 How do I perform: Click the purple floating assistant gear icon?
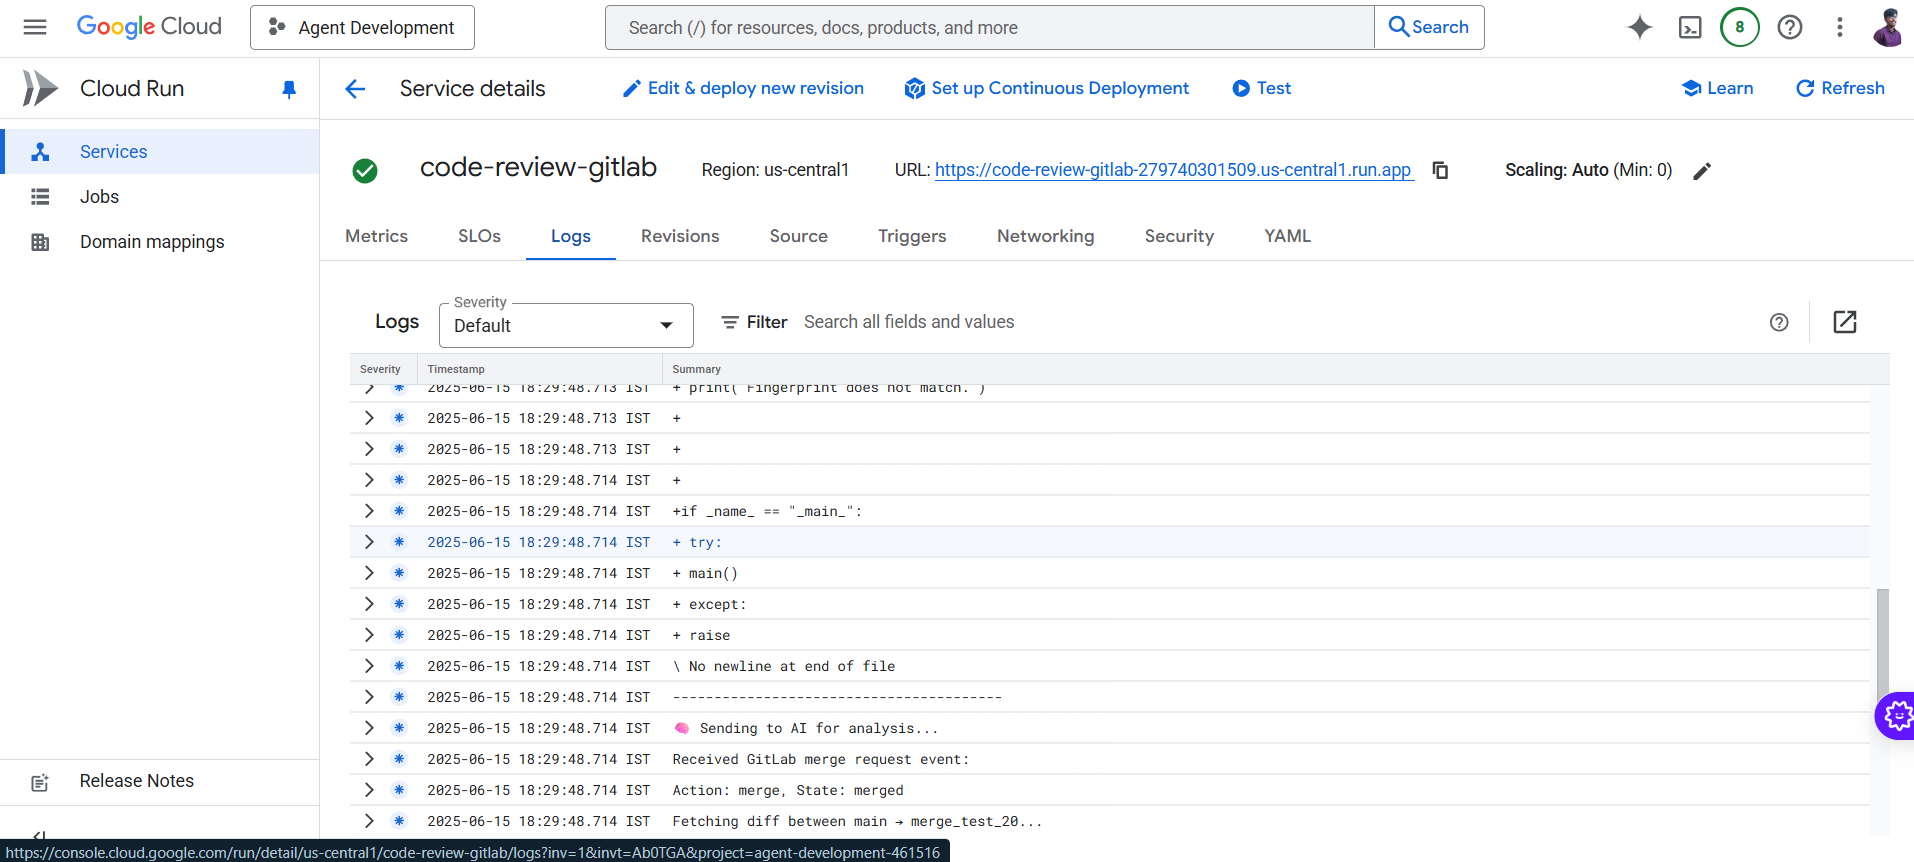pyautogui.click(x=1896, y=715)
